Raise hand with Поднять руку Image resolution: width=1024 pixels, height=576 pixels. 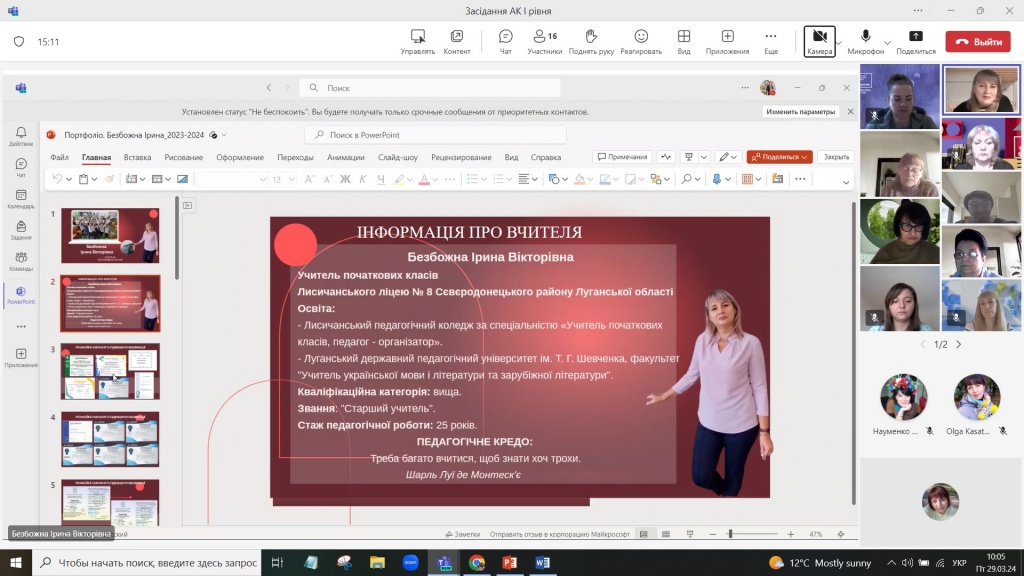click(x=590, y=41)
